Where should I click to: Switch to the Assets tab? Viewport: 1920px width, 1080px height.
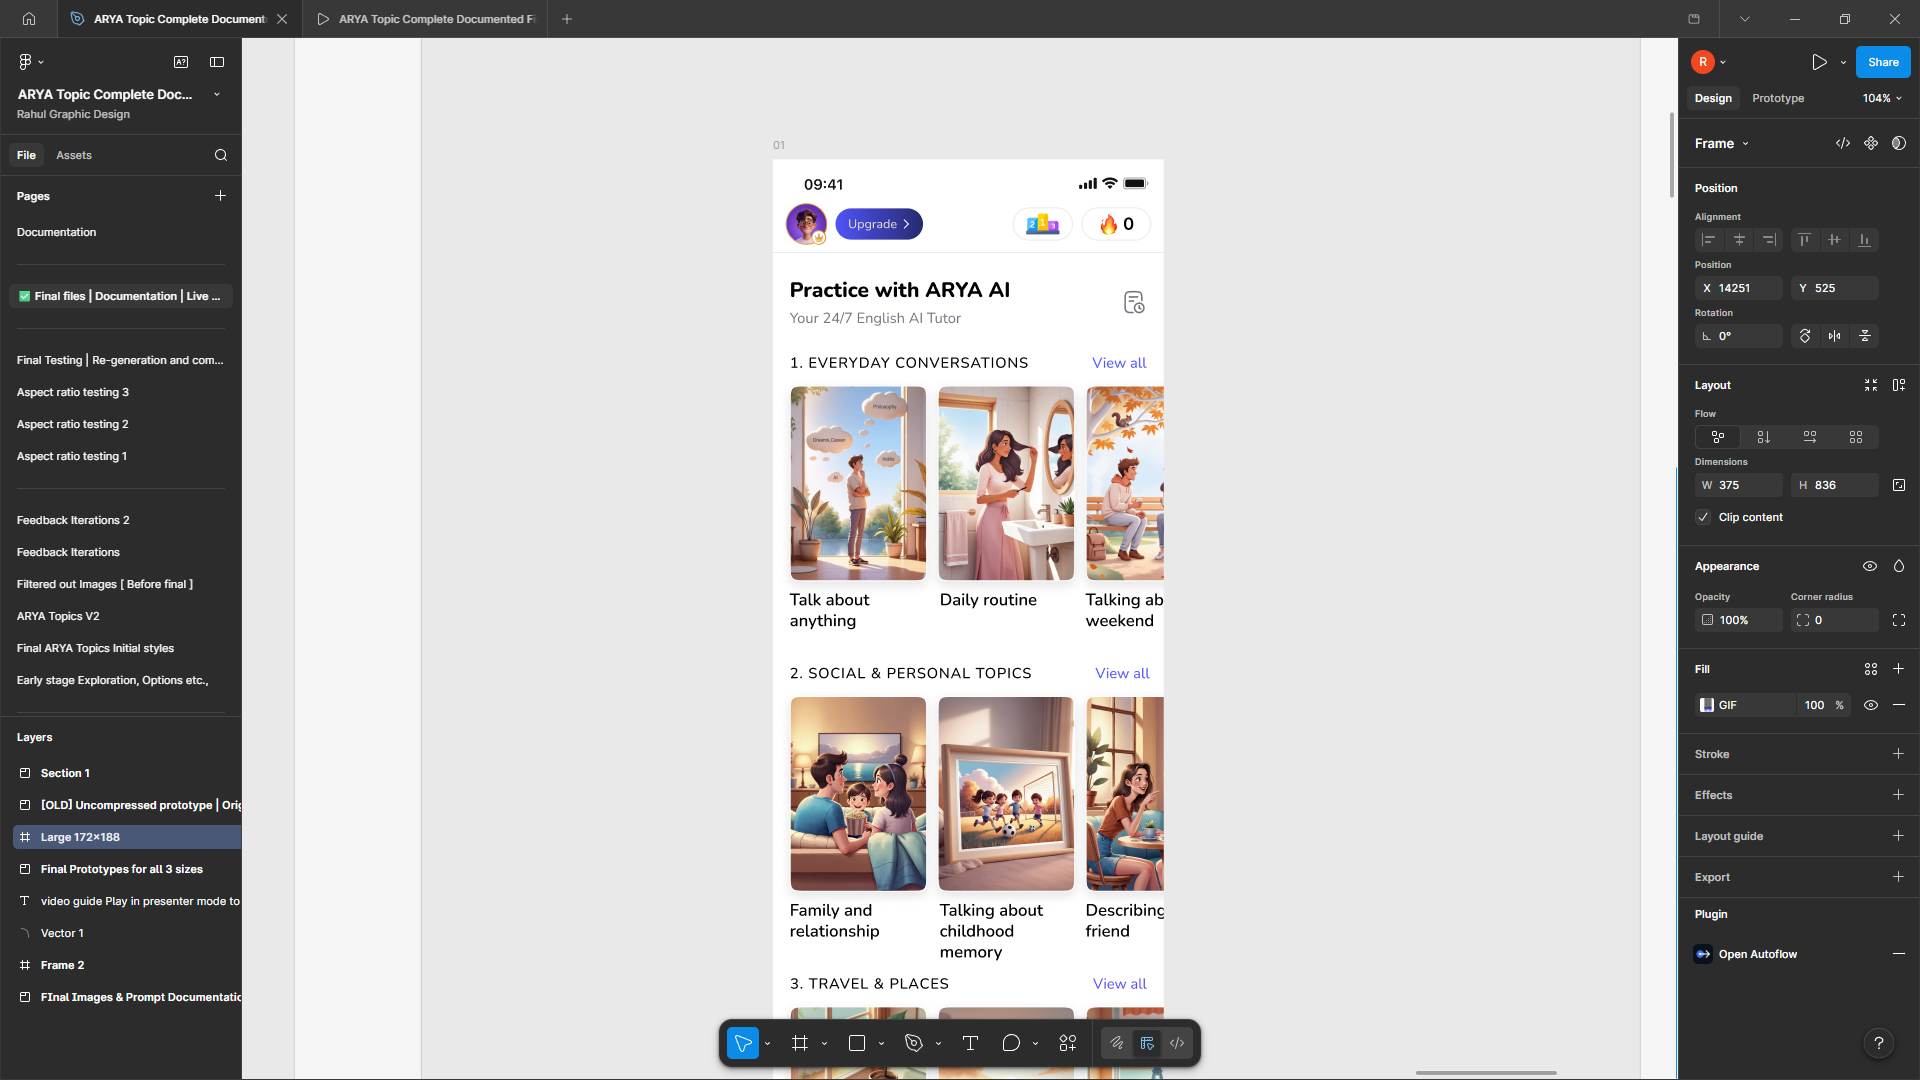74,155
